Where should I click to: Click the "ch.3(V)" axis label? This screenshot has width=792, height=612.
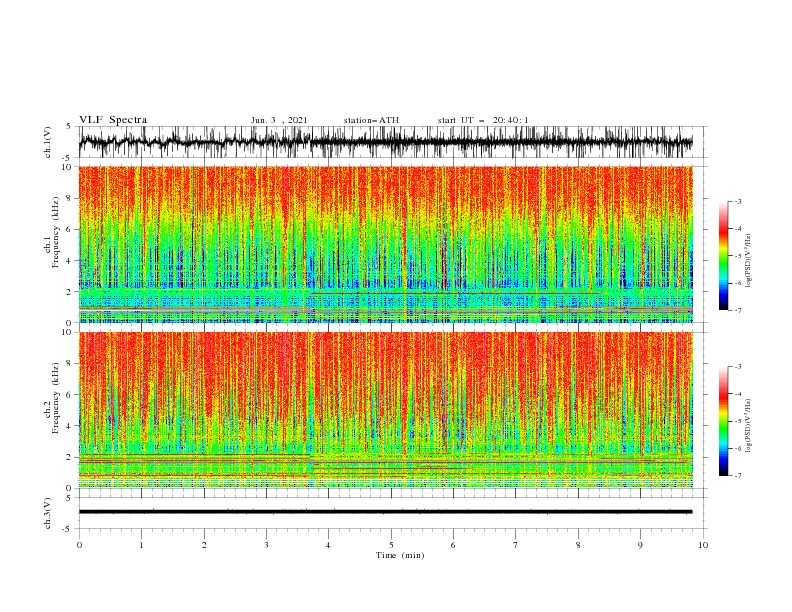[x=48, y=513]
